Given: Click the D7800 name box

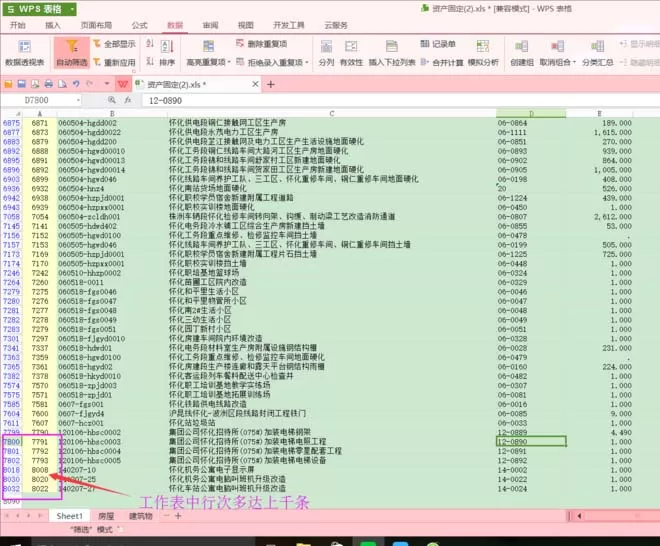Looking at the screenshot, I should tap(37, 100).
